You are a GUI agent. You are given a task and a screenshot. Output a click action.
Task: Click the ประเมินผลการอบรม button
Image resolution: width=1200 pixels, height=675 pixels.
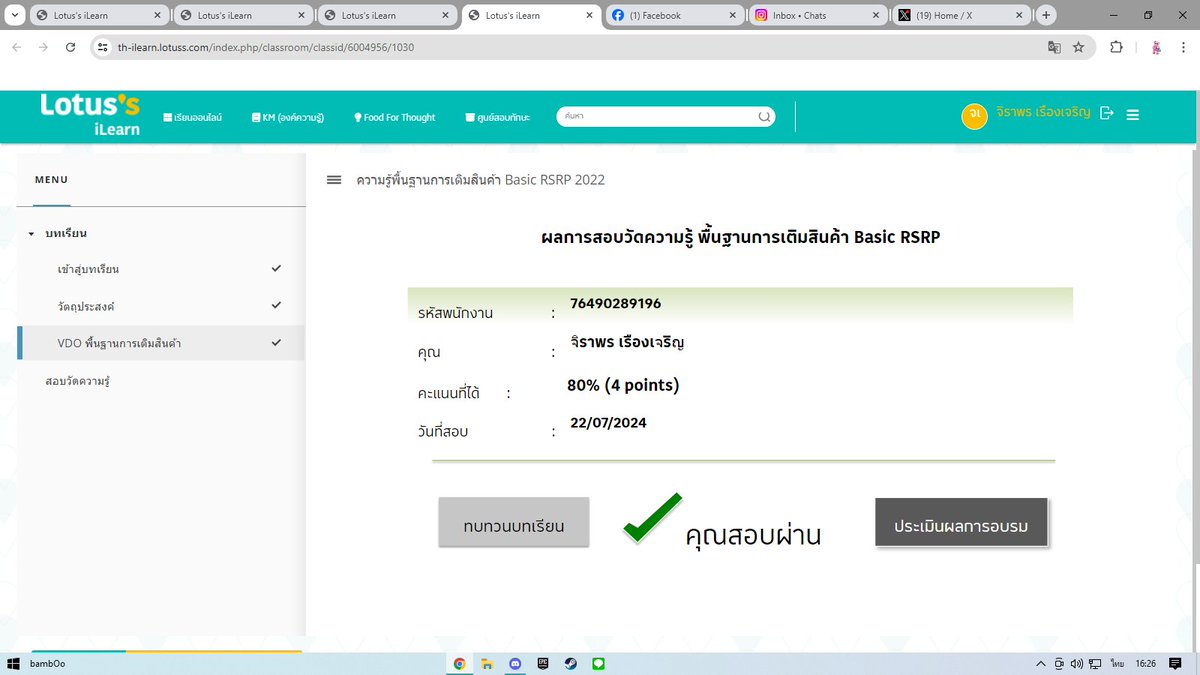click(x=961, y=522)
